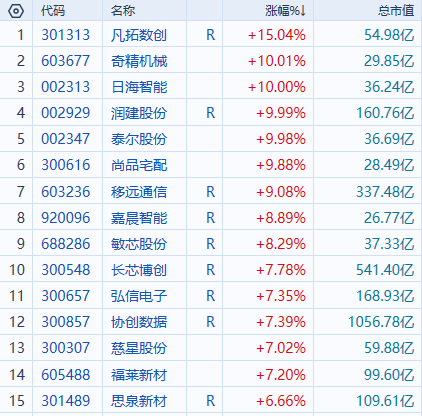Click market cap 99.60亿
This screenshot has width=422, height=416.
(x=389, y=375)
